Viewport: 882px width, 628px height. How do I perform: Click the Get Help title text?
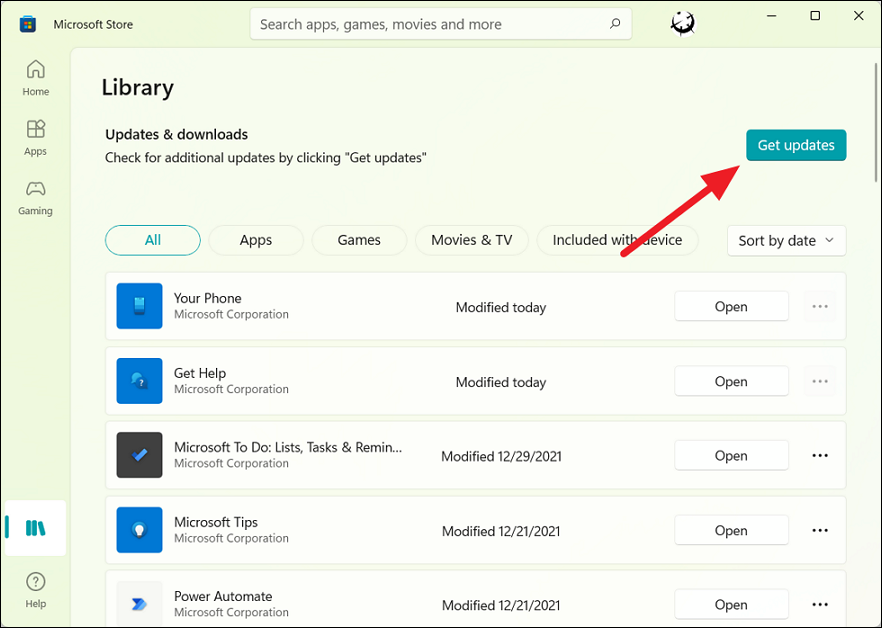point(200,373)
